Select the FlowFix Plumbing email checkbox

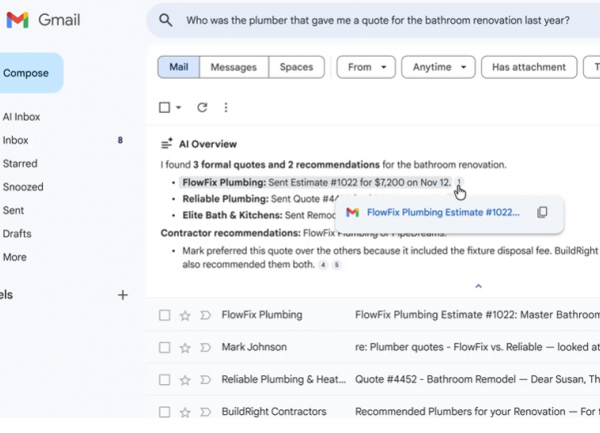coord(165,316)
